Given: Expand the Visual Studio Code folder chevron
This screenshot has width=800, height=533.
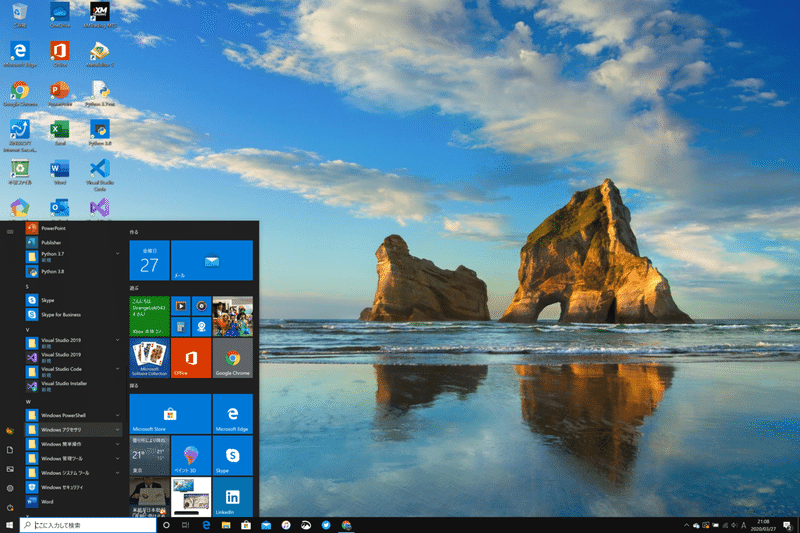Looking at the screenshot, I should pyautogui.click(x=117, y=369).
